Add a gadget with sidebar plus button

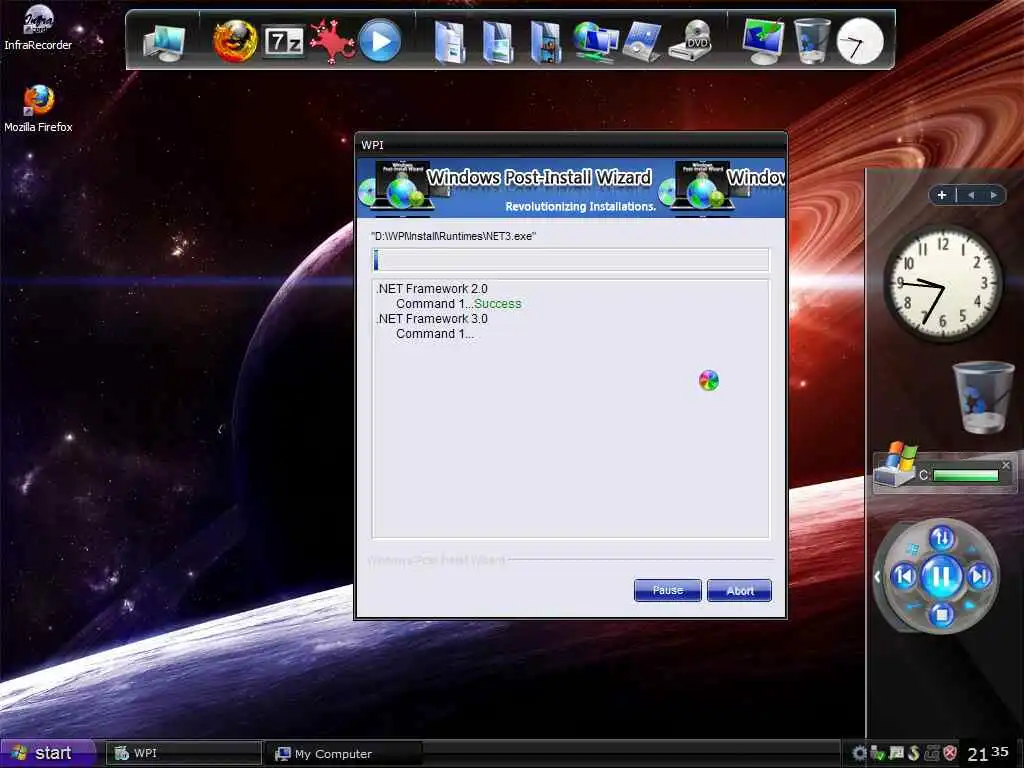pyautogui.click(x=942, y=195)
